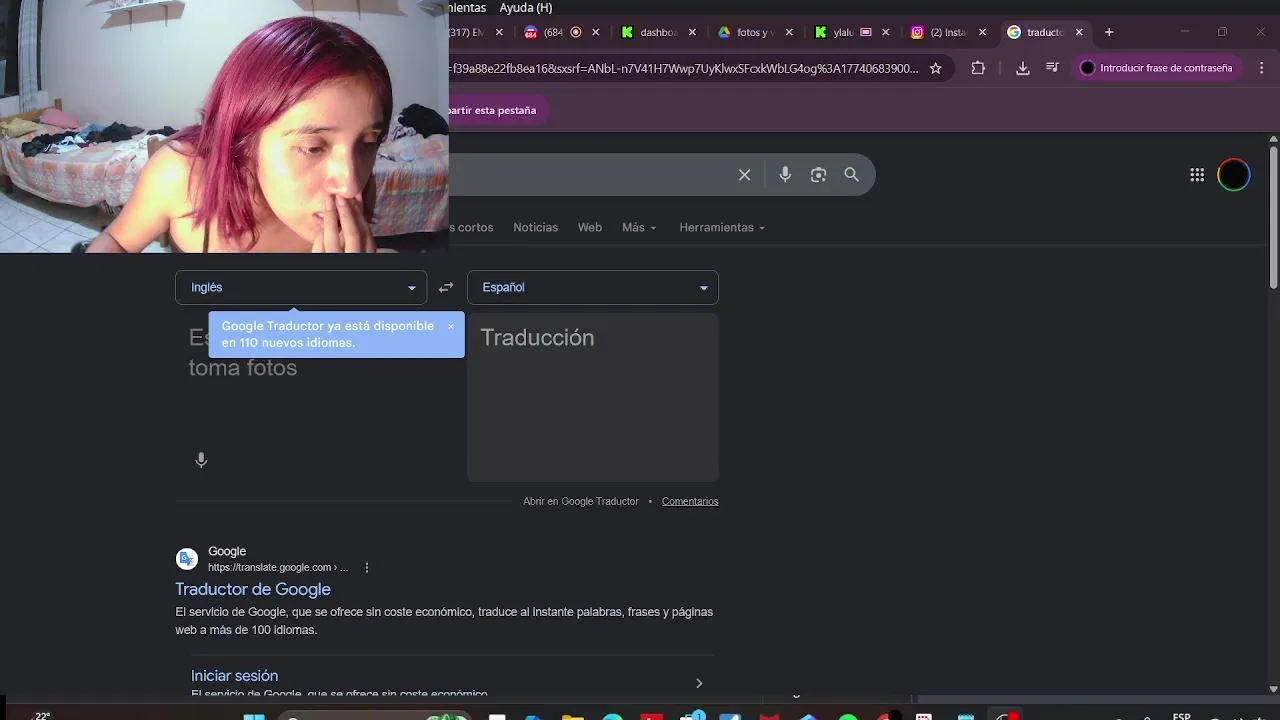Click the media icon on the ylalu tab

(866, 32)
